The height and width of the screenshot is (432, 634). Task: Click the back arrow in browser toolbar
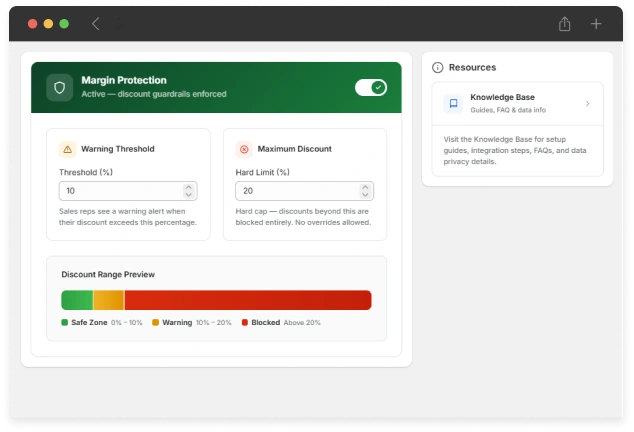click(x=95, y=24)
